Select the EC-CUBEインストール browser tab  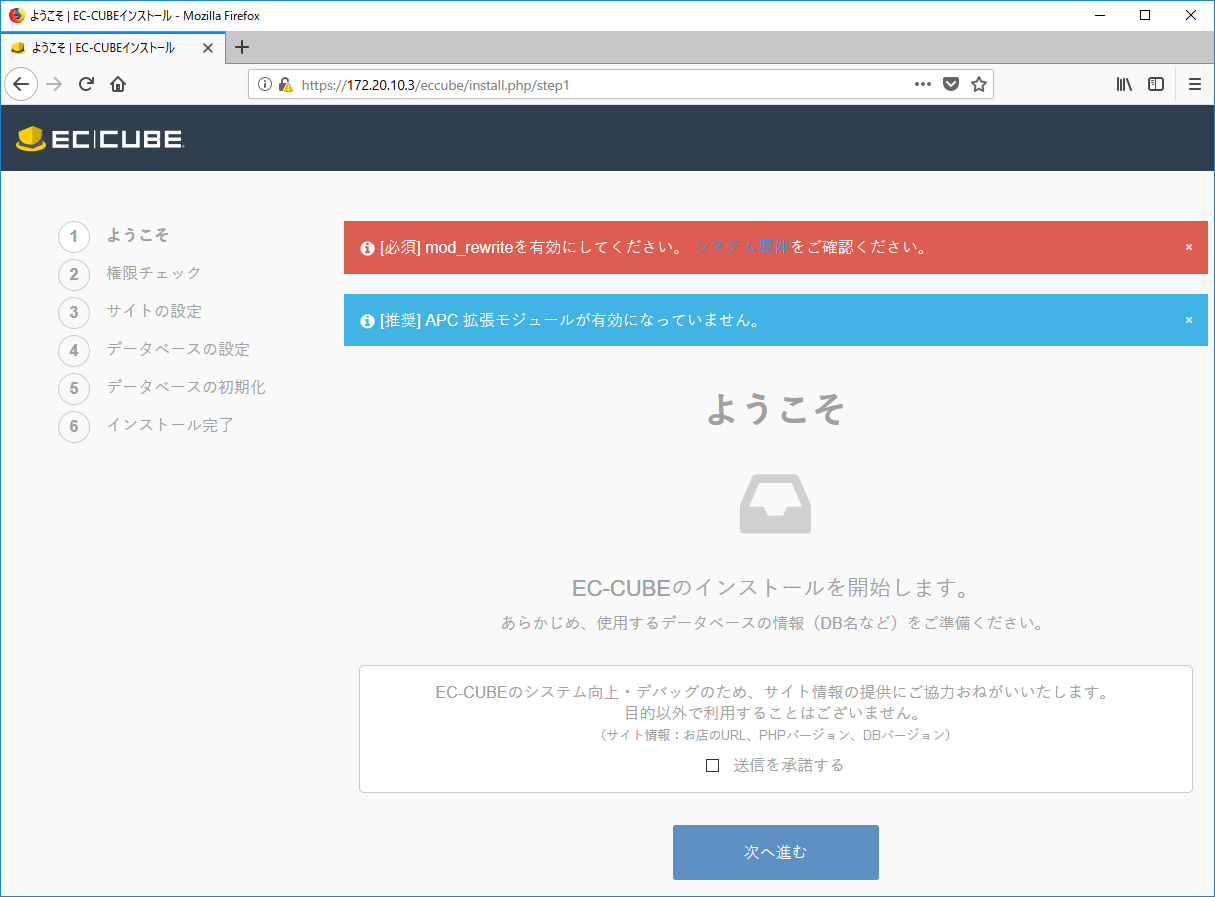point(113,47)
